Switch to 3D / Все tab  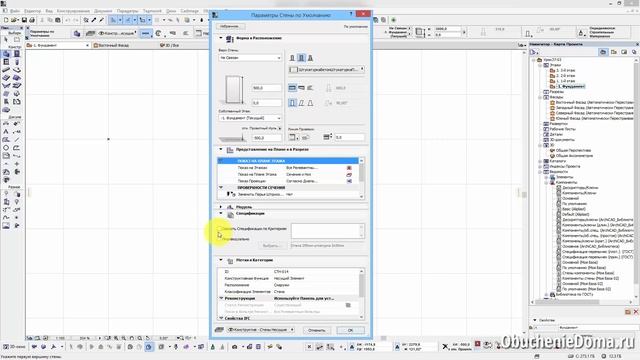(170, 45)
